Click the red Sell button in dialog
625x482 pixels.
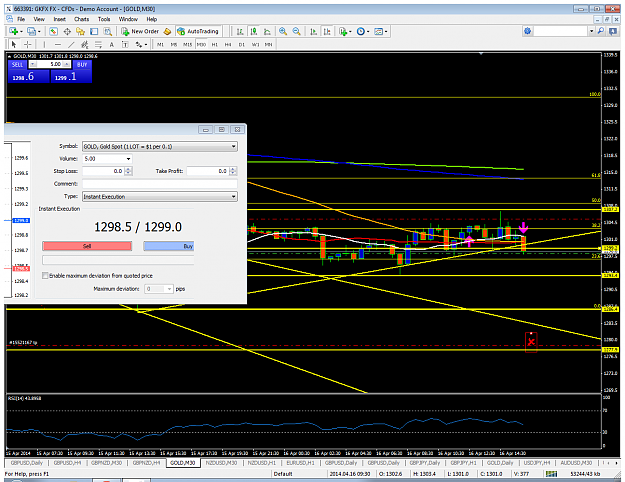(87, 246)
